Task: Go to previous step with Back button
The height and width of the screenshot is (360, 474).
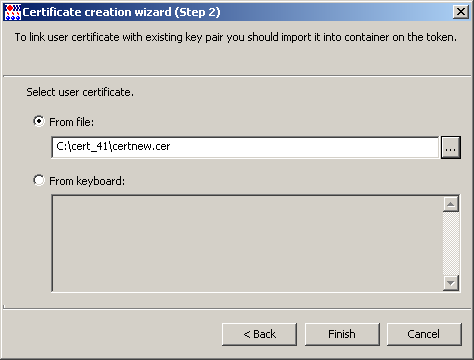Action: (x=259, y=334)
